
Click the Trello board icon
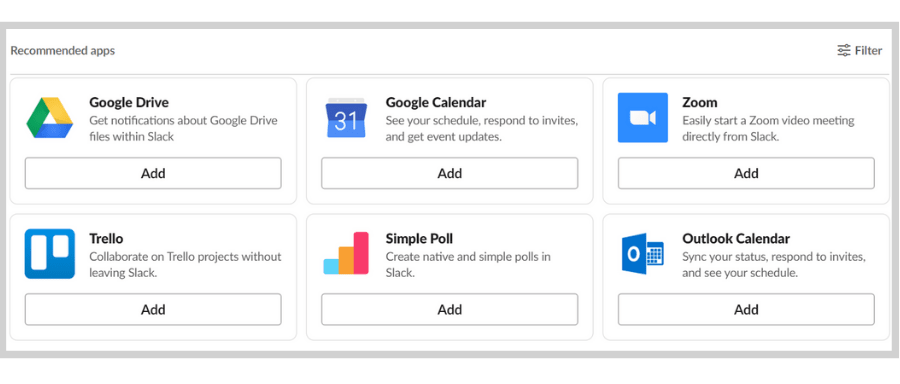coord(49,254)
